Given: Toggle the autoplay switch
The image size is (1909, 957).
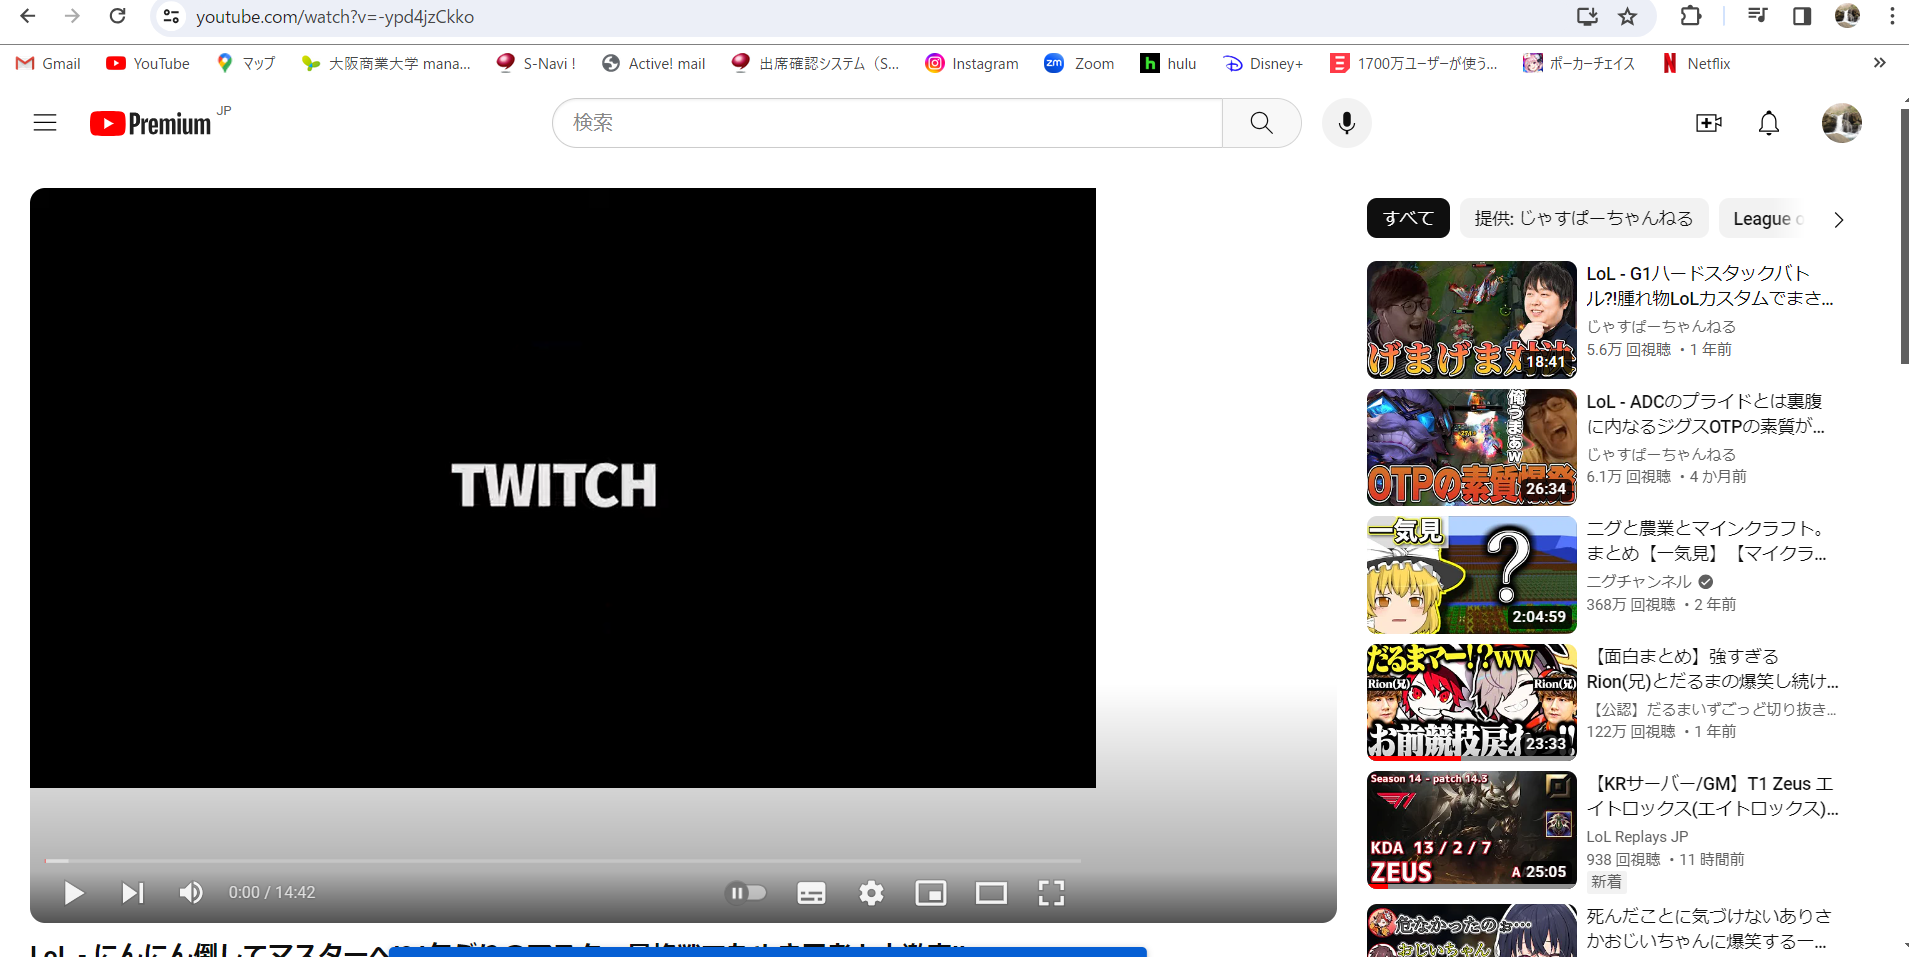Looking at the screenshot, I should click(x=746, y=892).
